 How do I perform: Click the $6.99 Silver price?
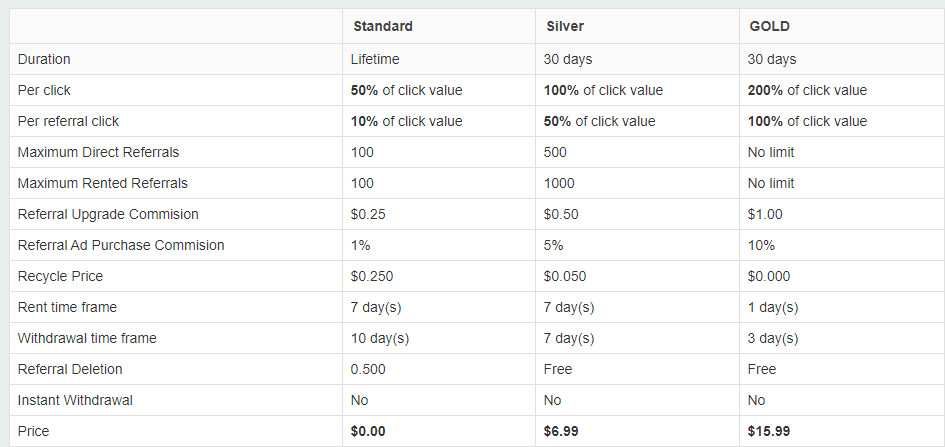(x=561, y=431)
